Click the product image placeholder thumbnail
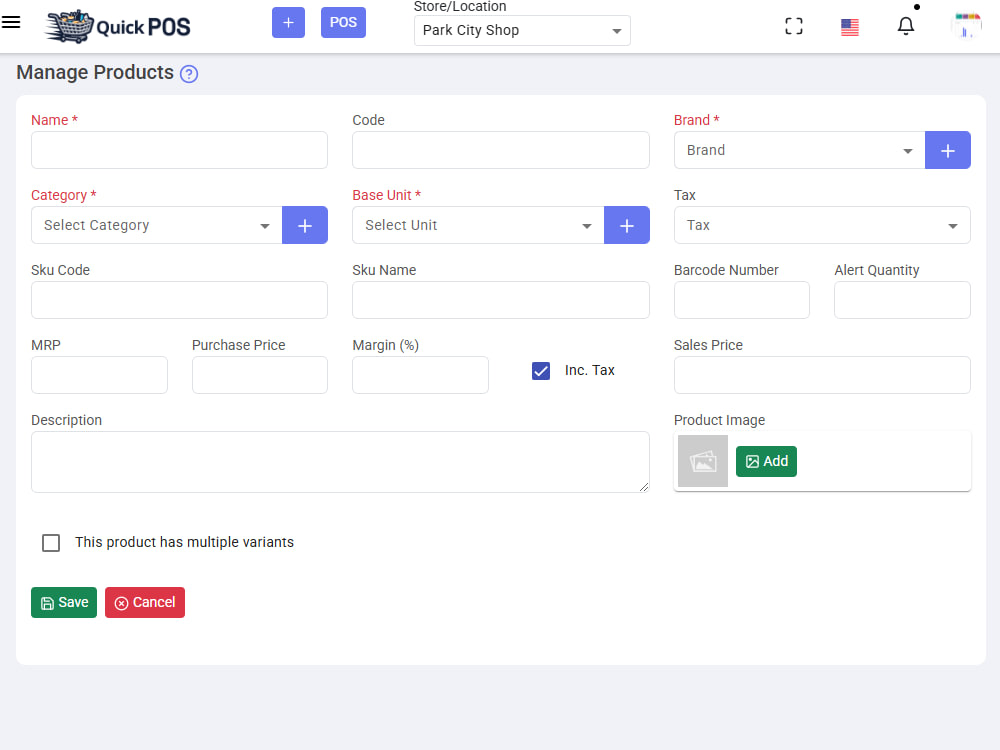Screen dimensions: 1000x750 click(x=703, y=461)
